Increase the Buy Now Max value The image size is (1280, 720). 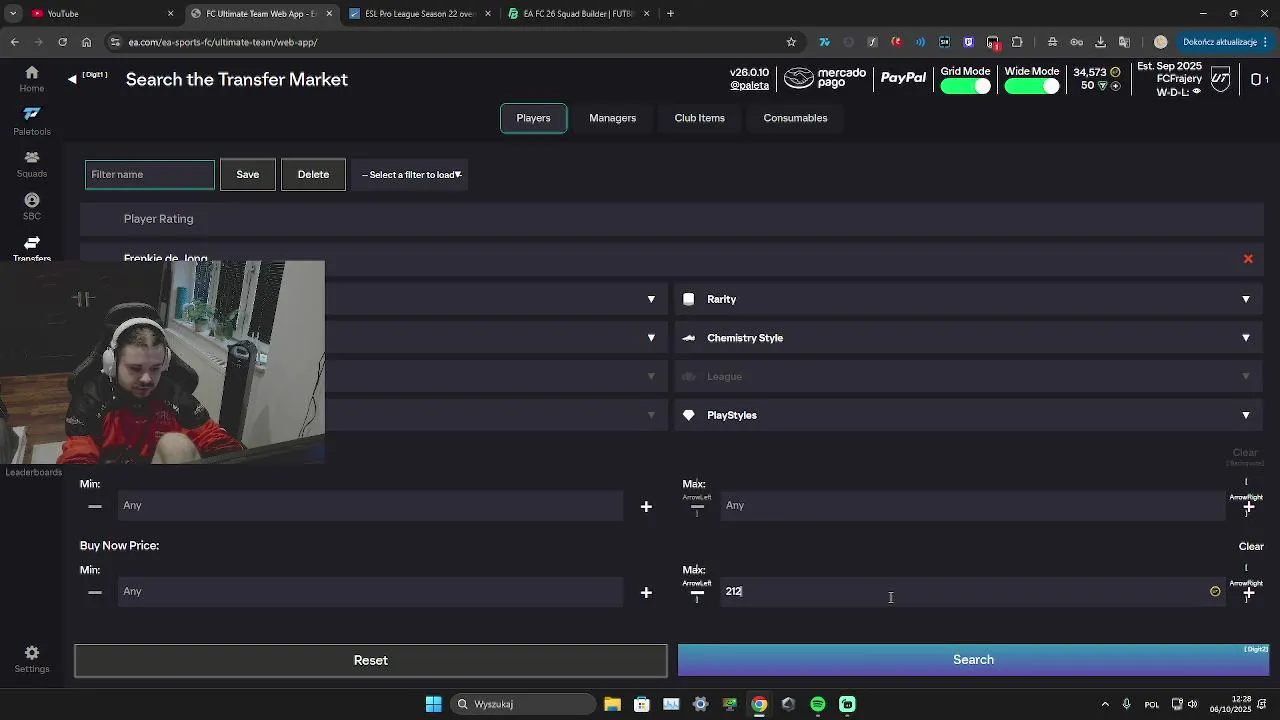click(1248, 593)
